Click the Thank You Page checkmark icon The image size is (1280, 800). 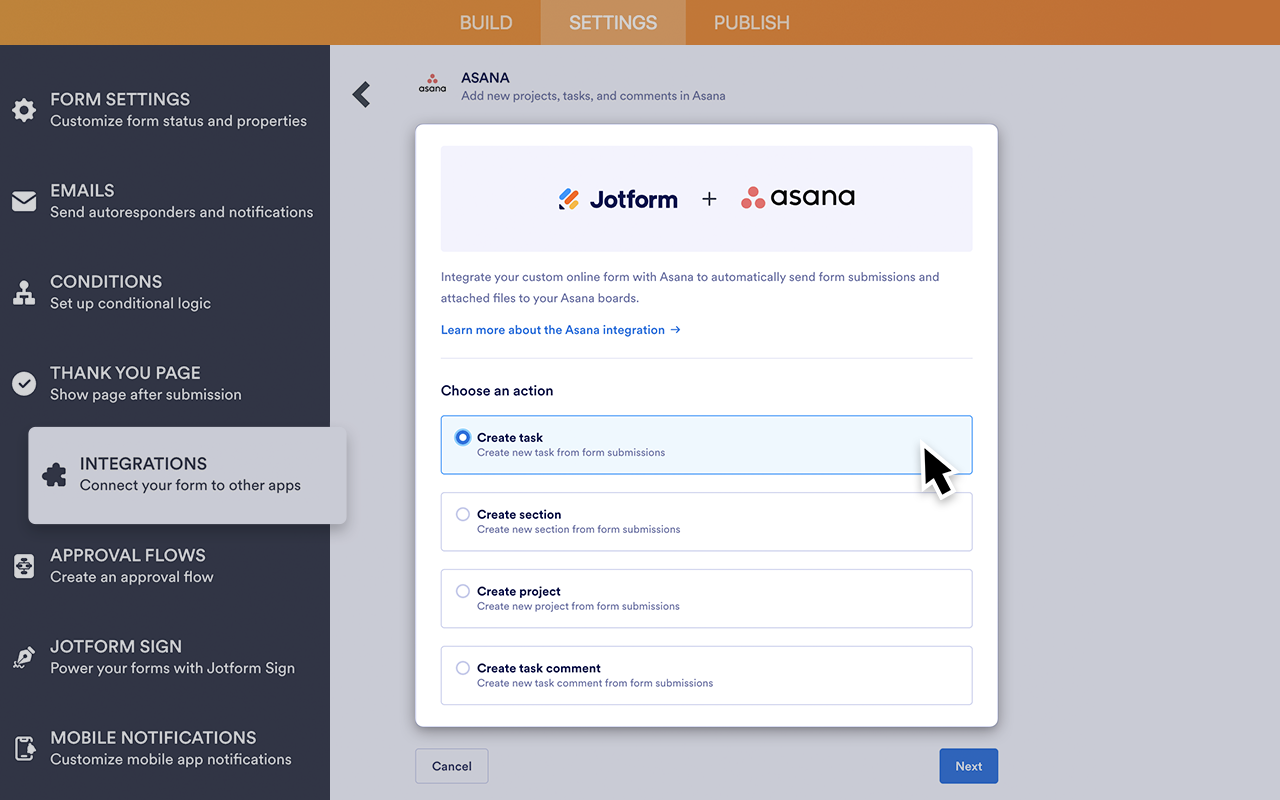click(24, 383)
